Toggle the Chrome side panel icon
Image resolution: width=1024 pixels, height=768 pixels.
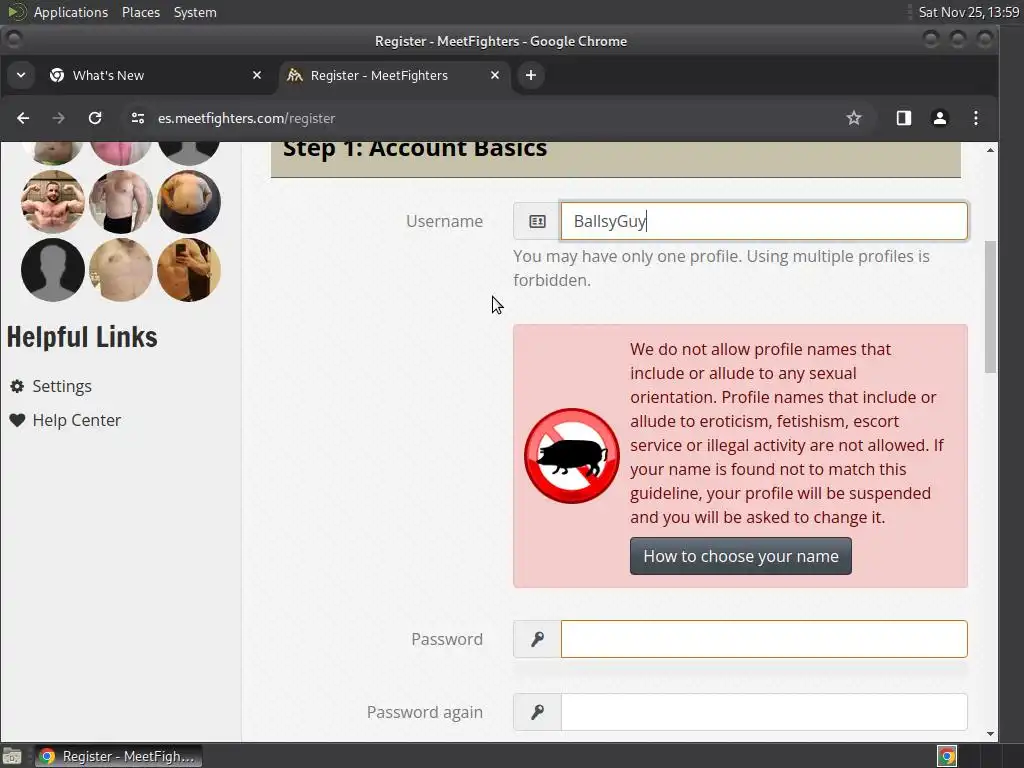tap(904, 118)
